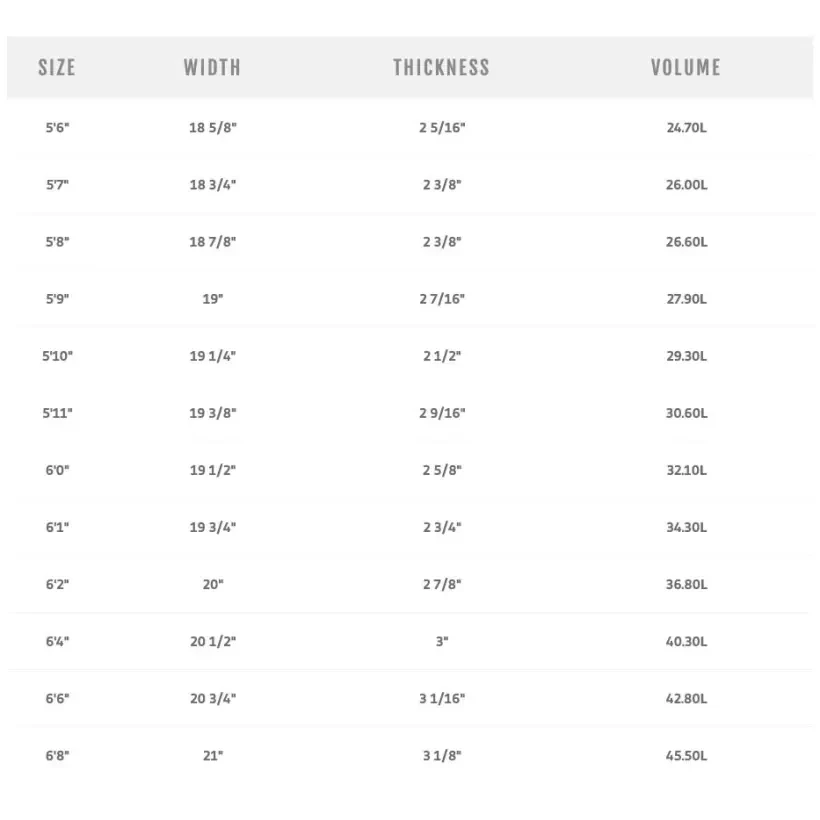Select the 3 1/8" thickness value
The image size is (820, 820).
point(442,756)
